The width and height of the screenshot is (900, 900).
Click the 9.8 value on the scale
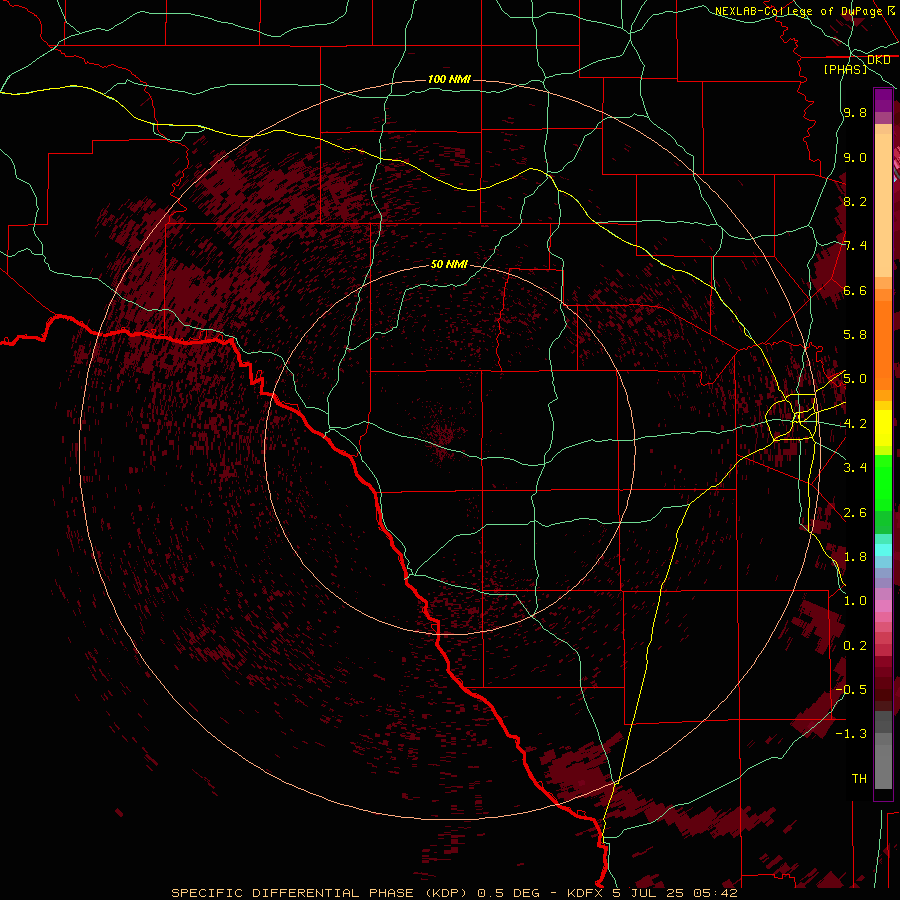click(855, 112)
